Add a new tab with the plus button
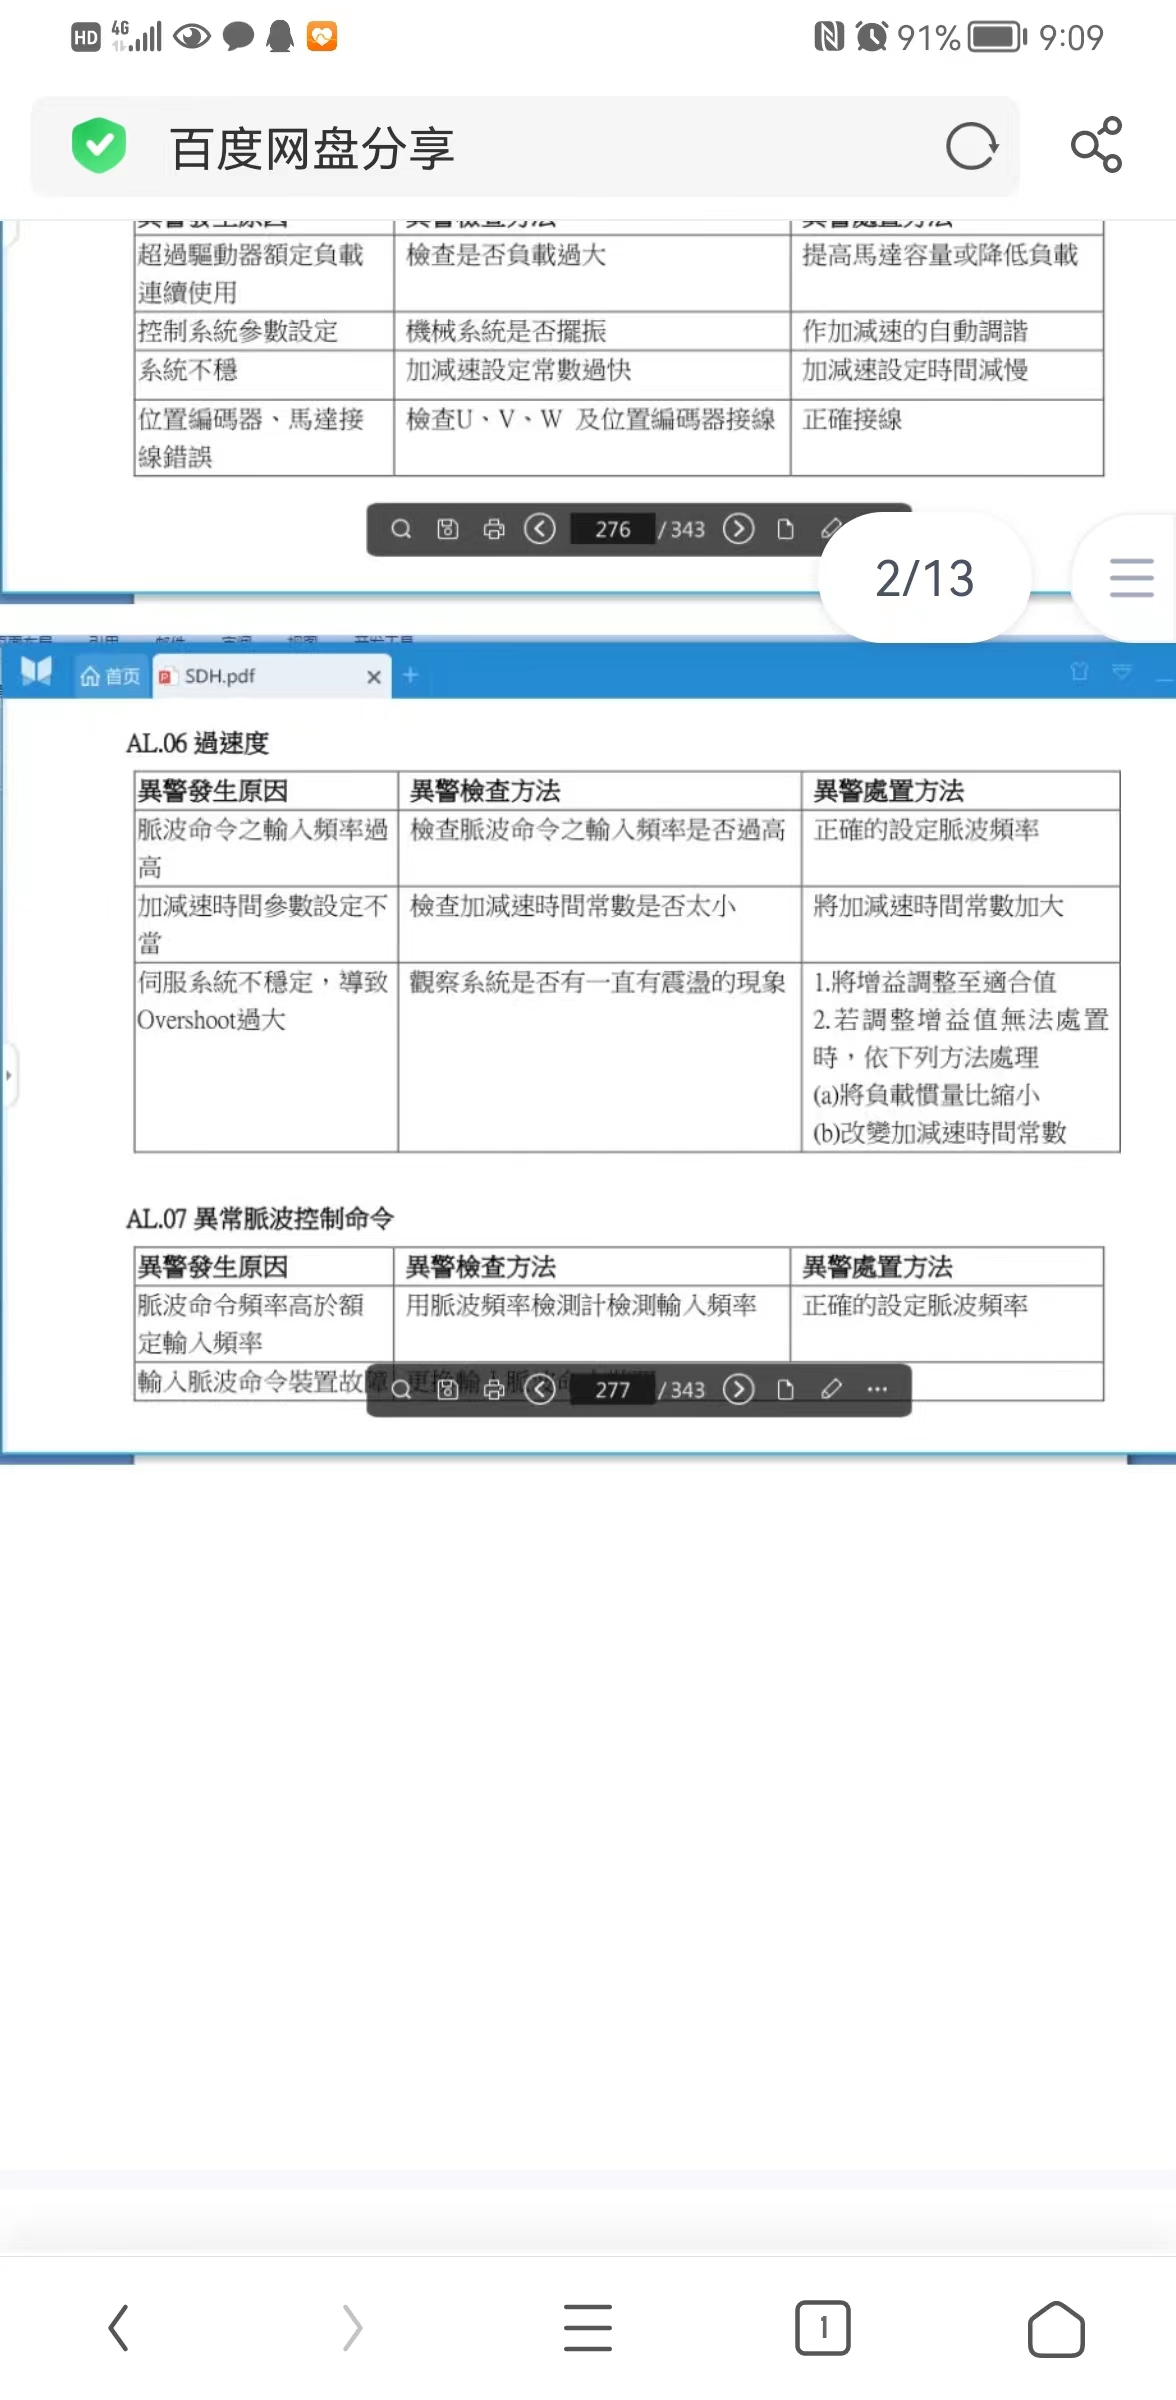This screenshot has width=1176, height=2400. coord(410,676)
